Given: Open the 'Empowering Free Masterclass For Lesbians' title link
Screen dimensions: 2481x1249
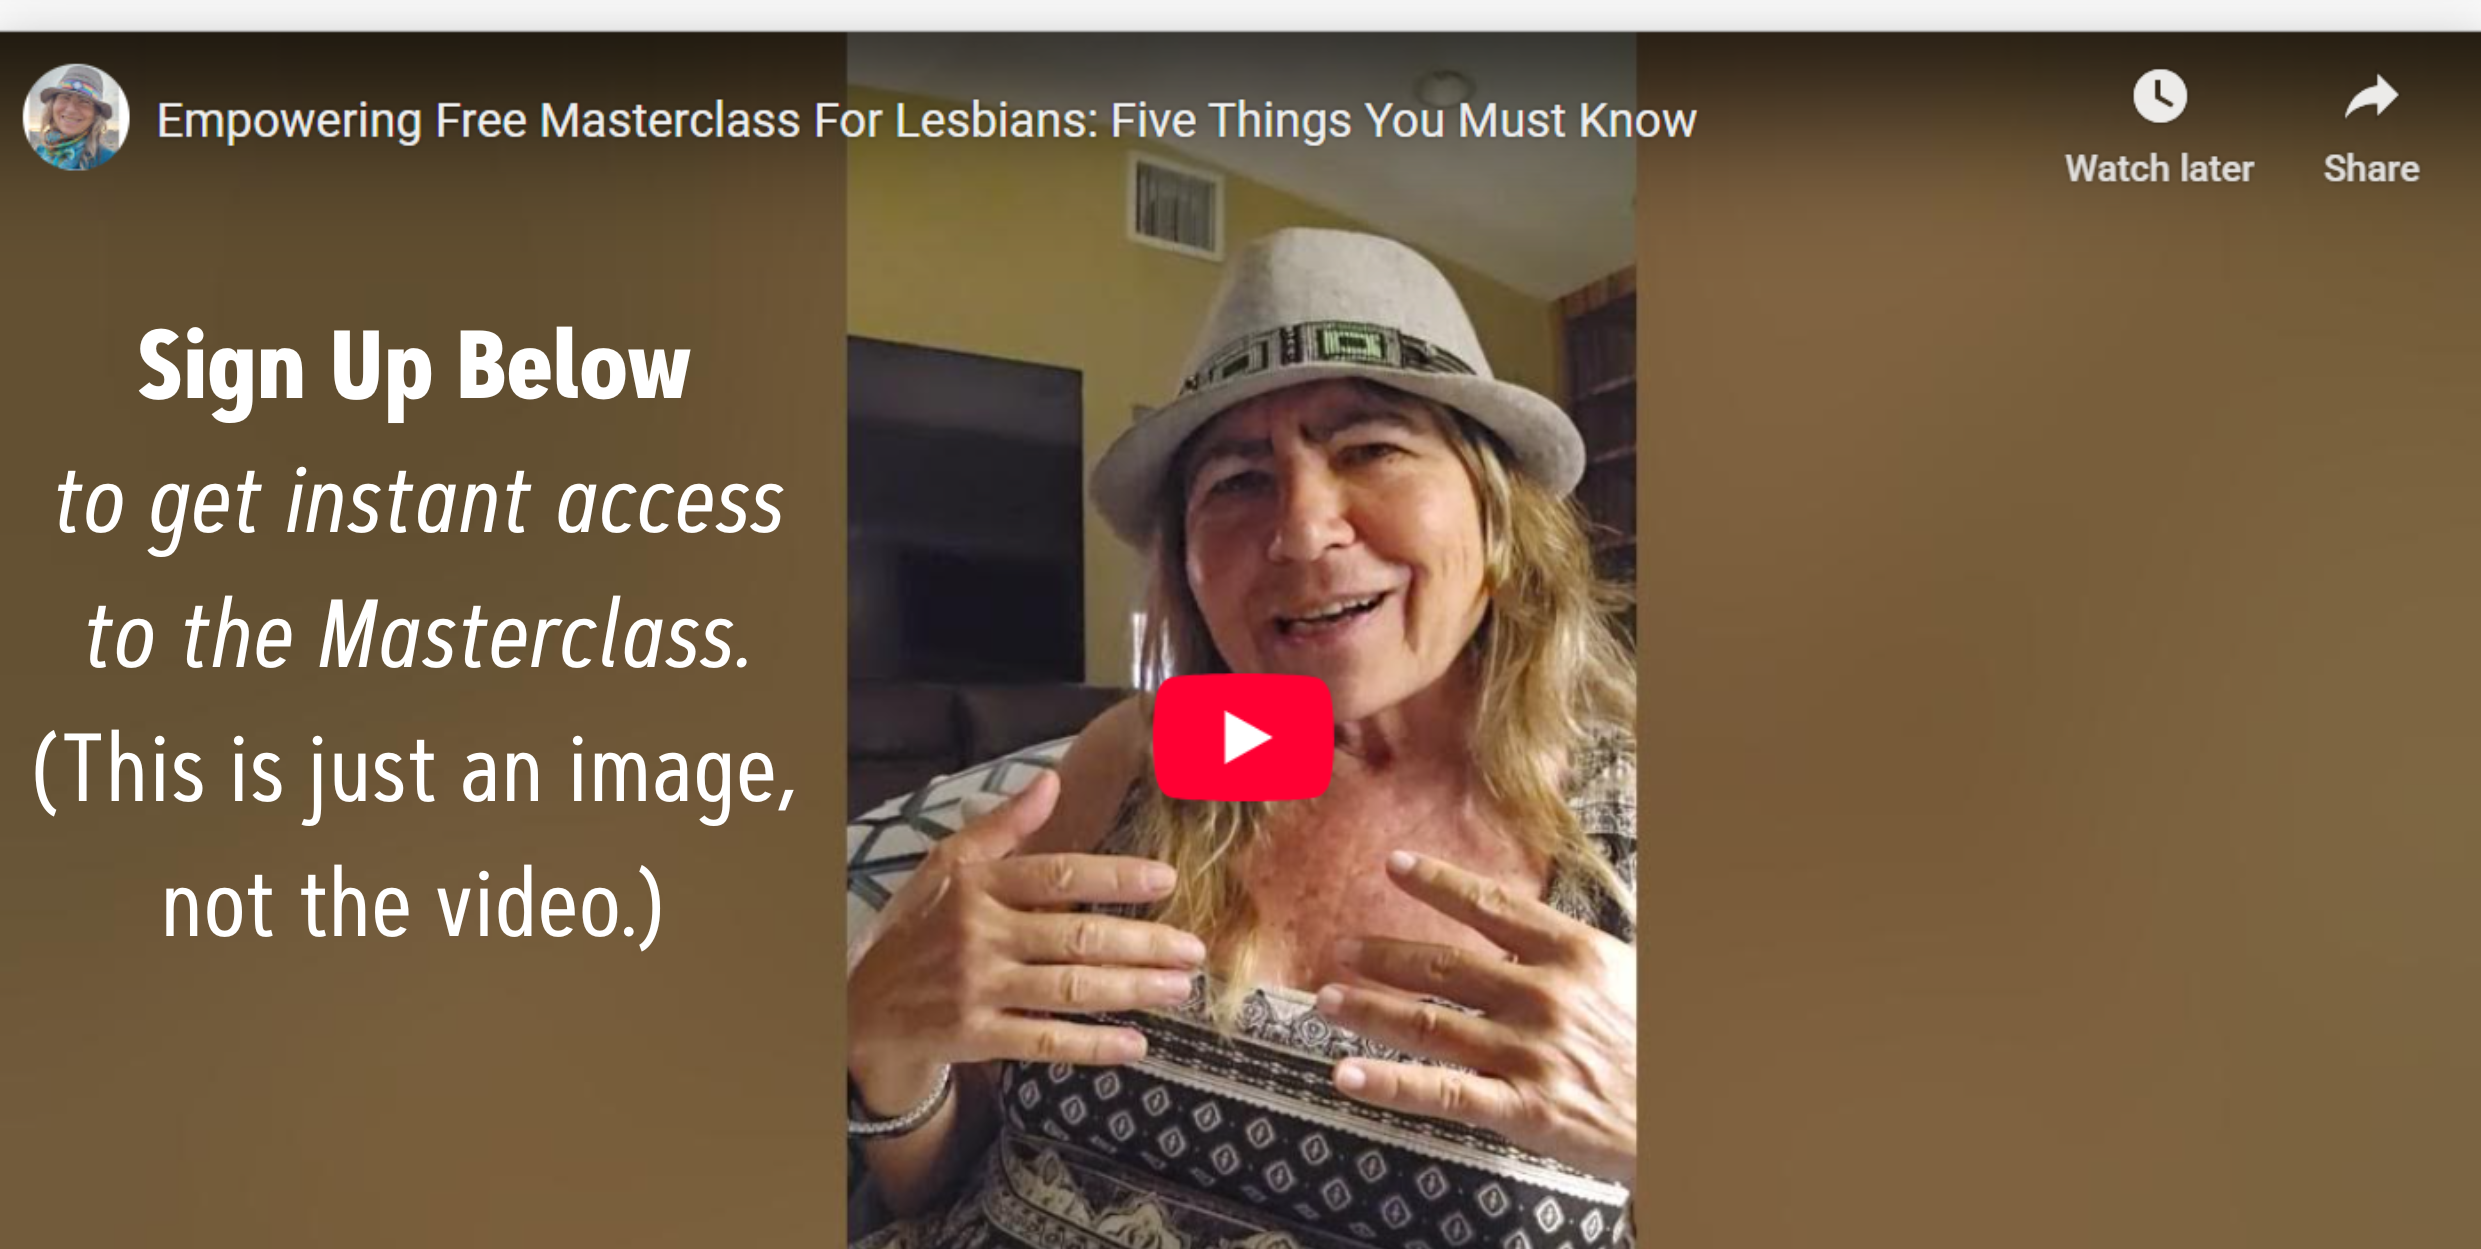Looking at the screenshot, I should pyautogui.click(x=926, y=121).
